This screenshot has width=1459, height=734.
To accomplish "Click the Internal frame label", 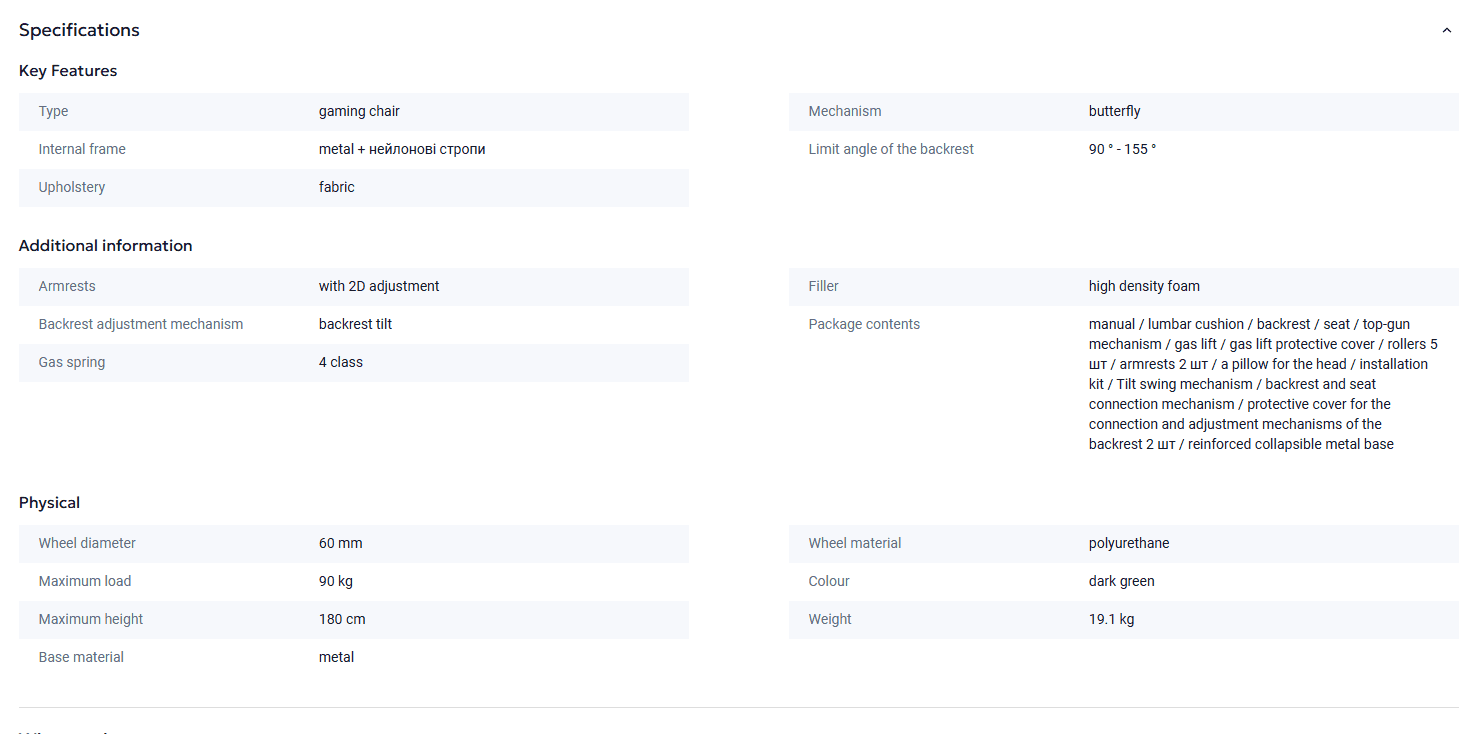I will click(82, 149).
